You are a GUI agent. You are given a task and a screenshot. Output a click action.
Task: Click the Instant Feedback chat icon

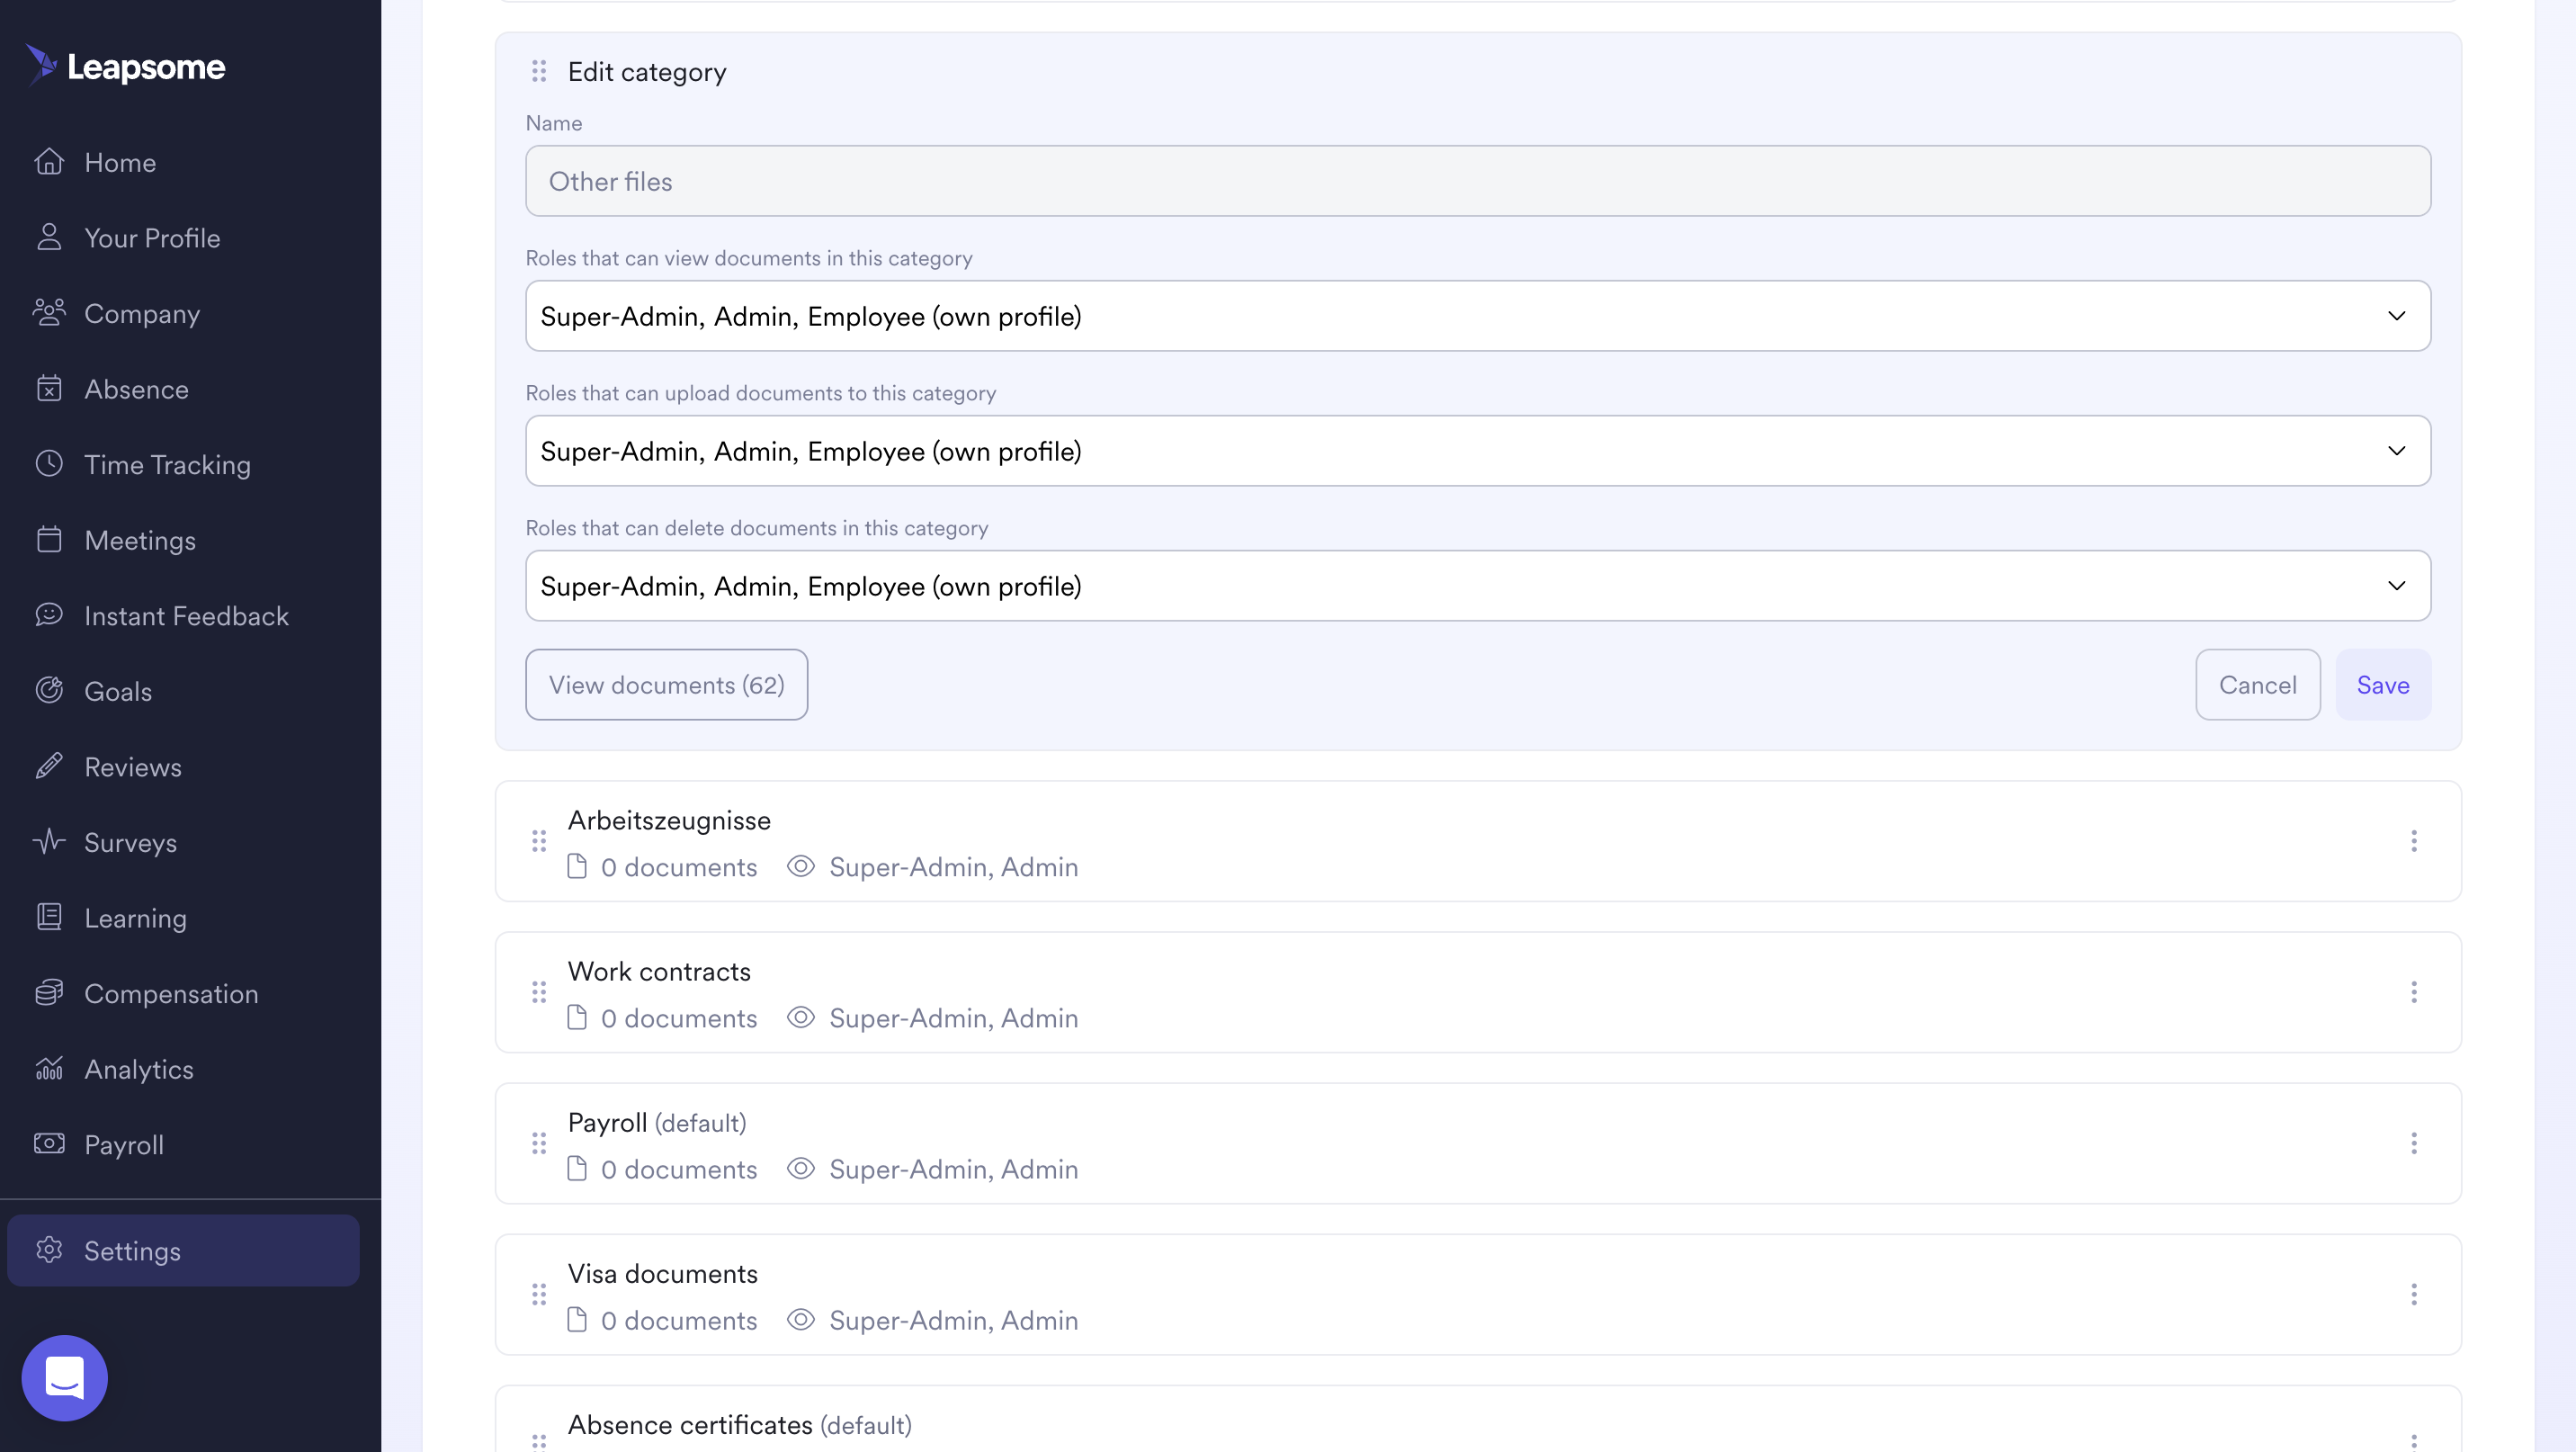tap(49, 615)
